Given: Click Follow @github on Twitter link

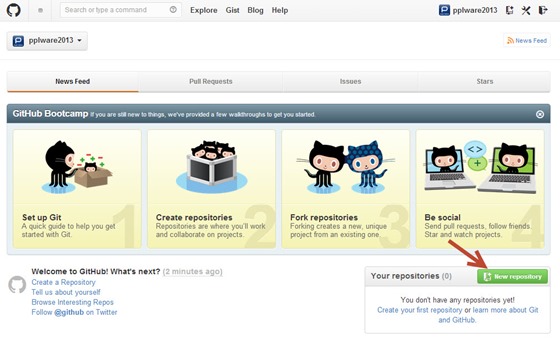Looking at the screenshot, I should pos(74,312).
